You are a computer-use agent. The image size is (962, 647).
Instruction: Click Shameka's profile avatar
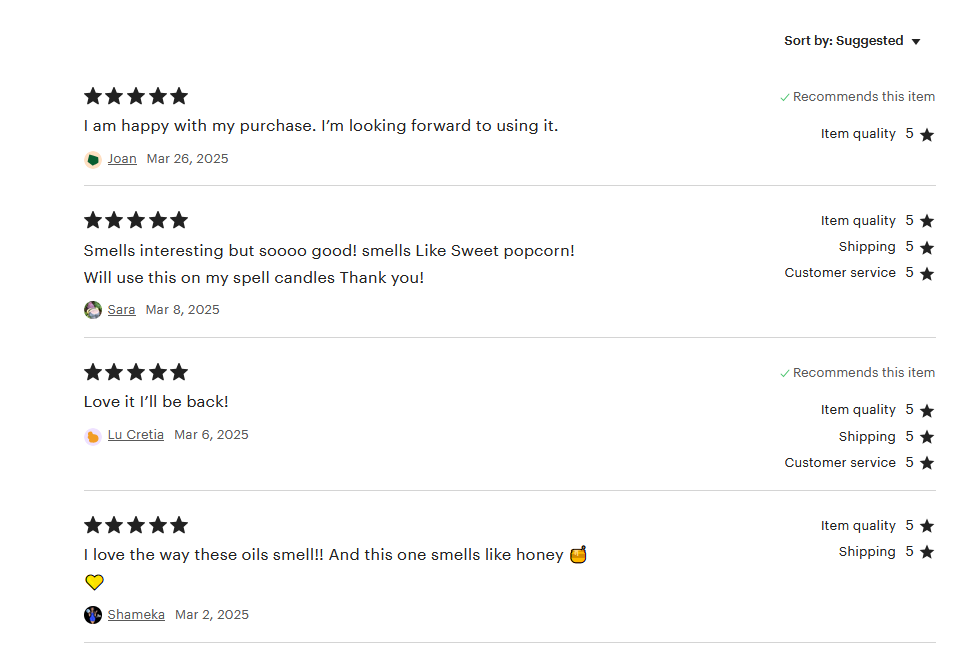[x=93, y=615]
